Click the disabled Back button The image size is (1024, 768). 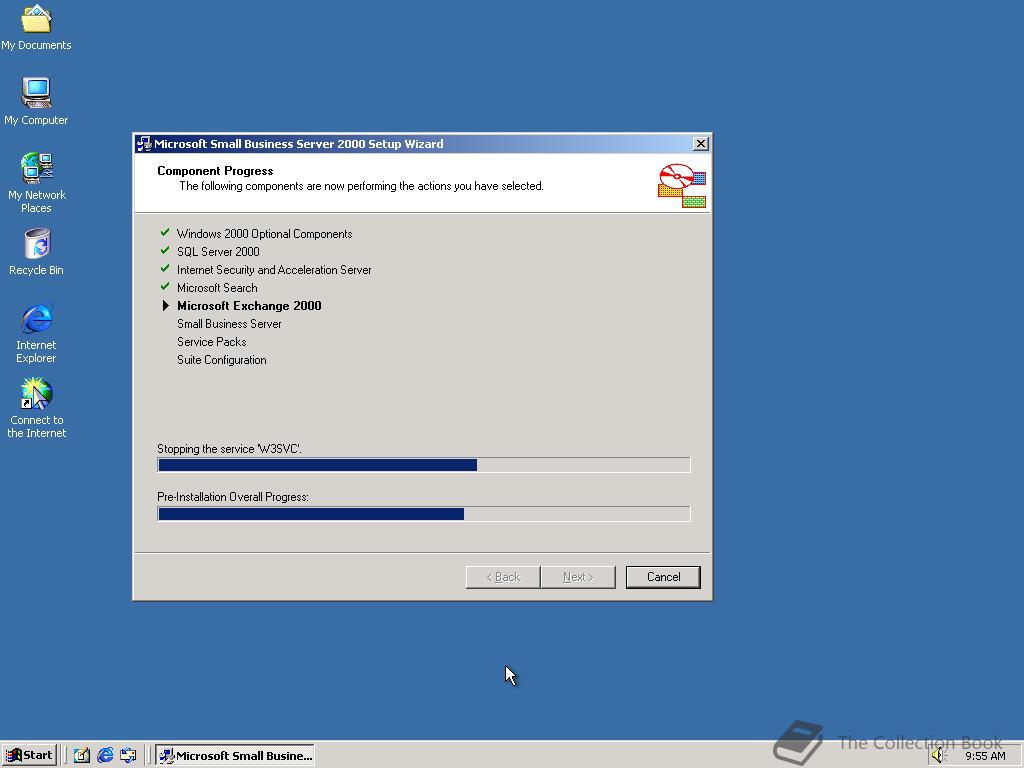coord(503,577)
